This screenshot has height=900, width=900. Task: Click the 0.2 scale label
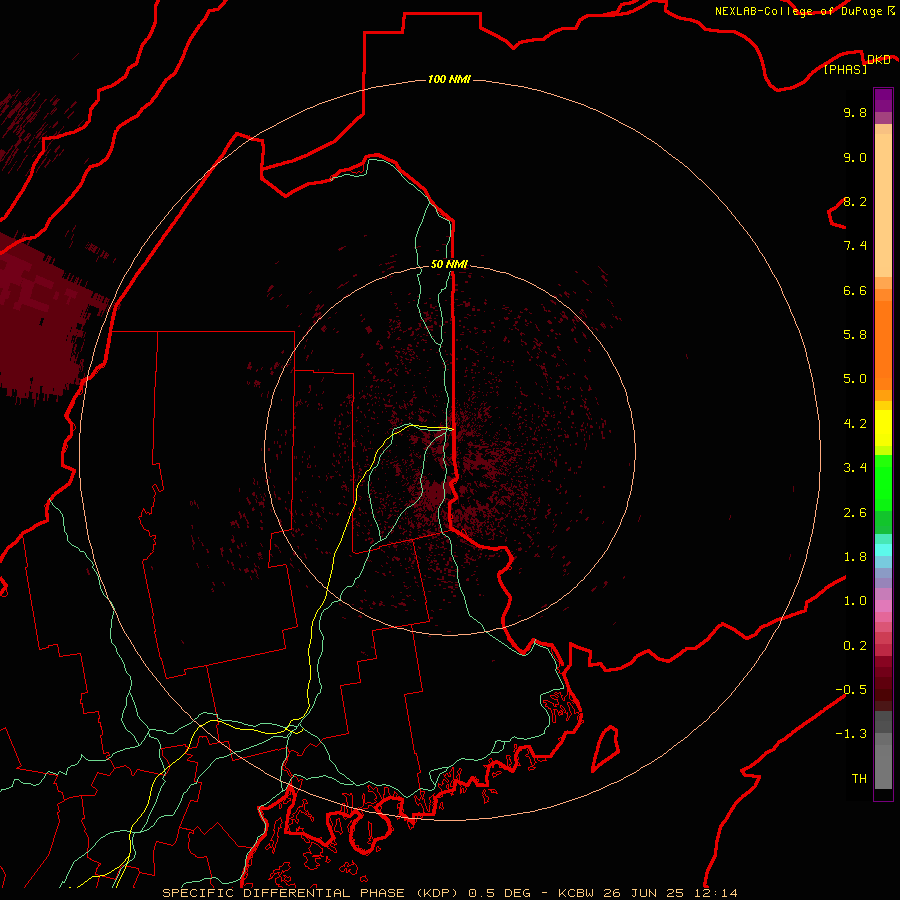tap(855, 646)
